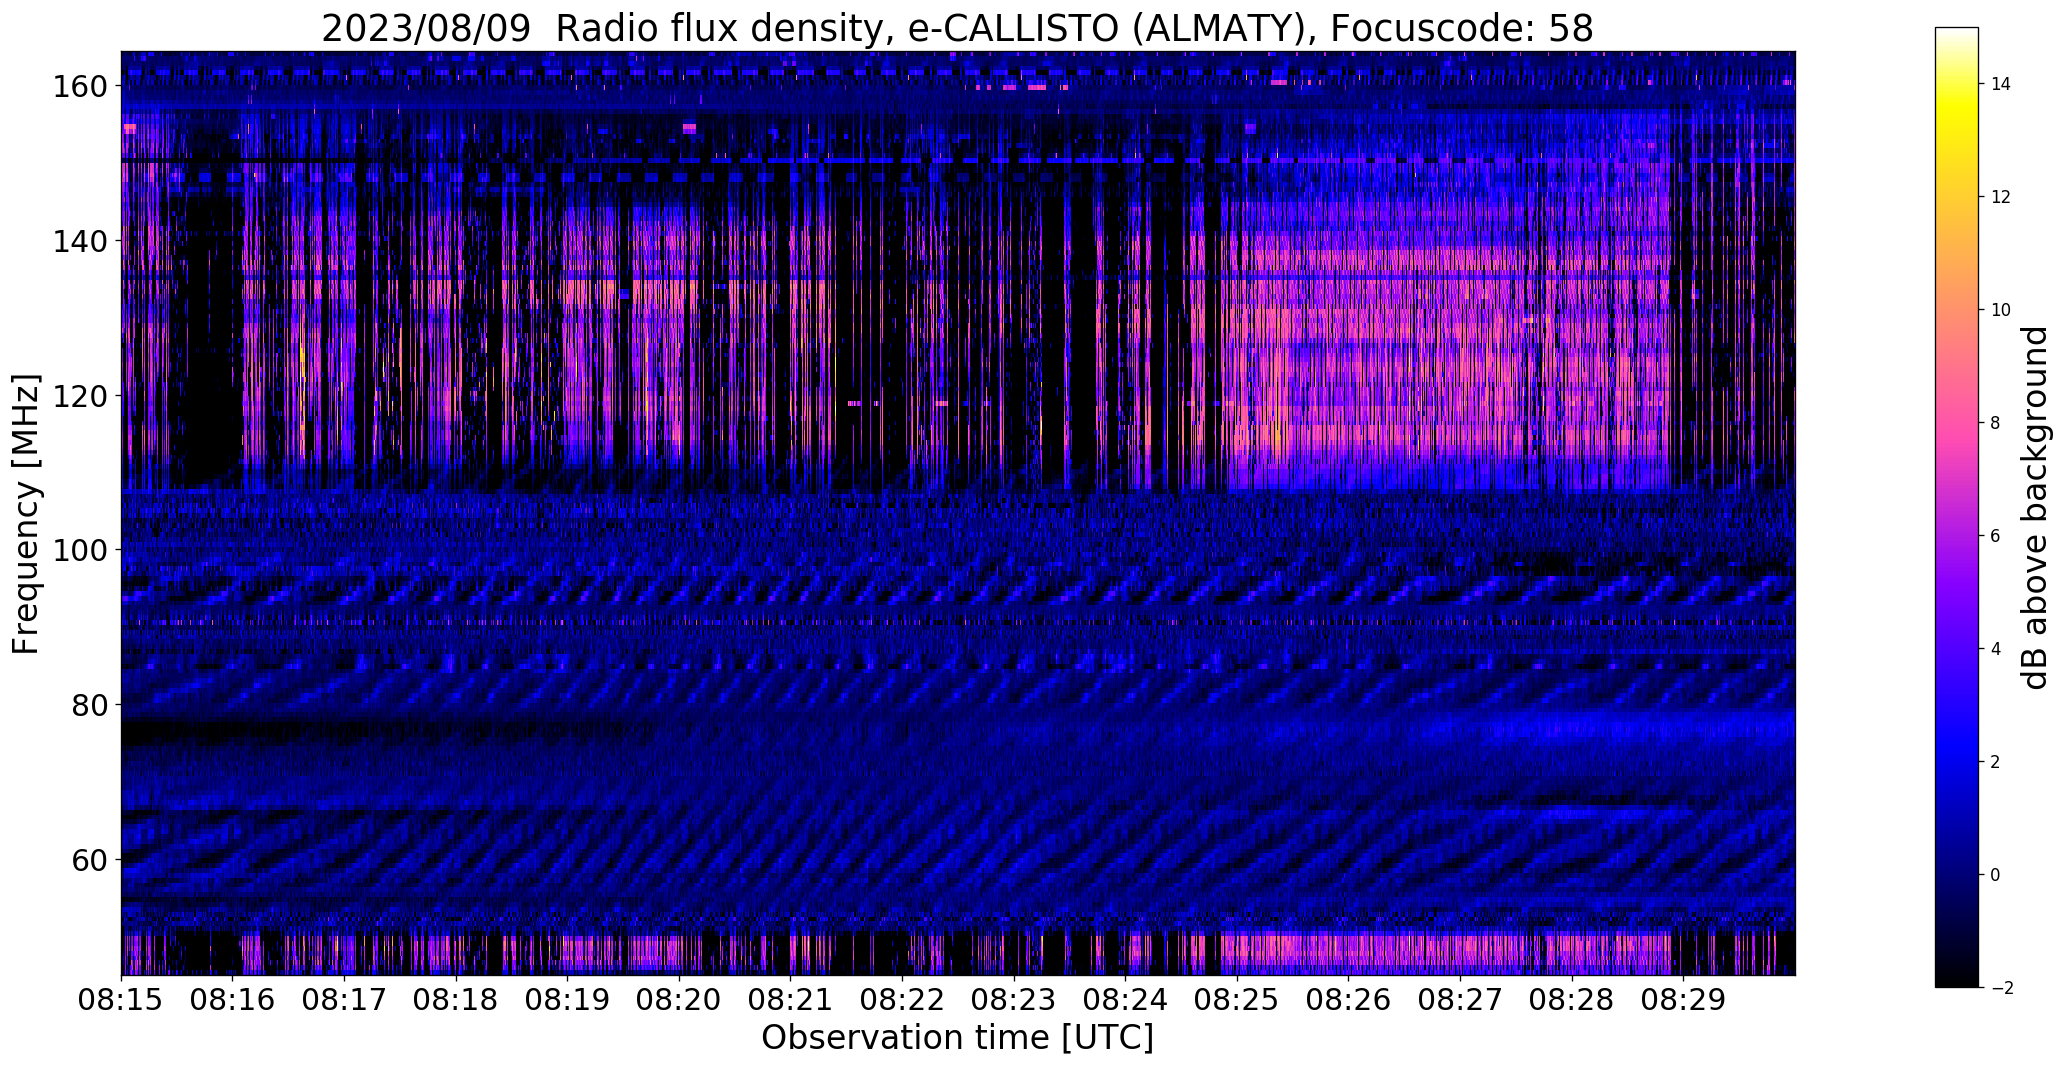The width and height of the screenshot is (2066, 1067).
Task: Click the bright burst near 08:25 at 115 MHz
Action: pyautogui.click(x=1260, y=434)
